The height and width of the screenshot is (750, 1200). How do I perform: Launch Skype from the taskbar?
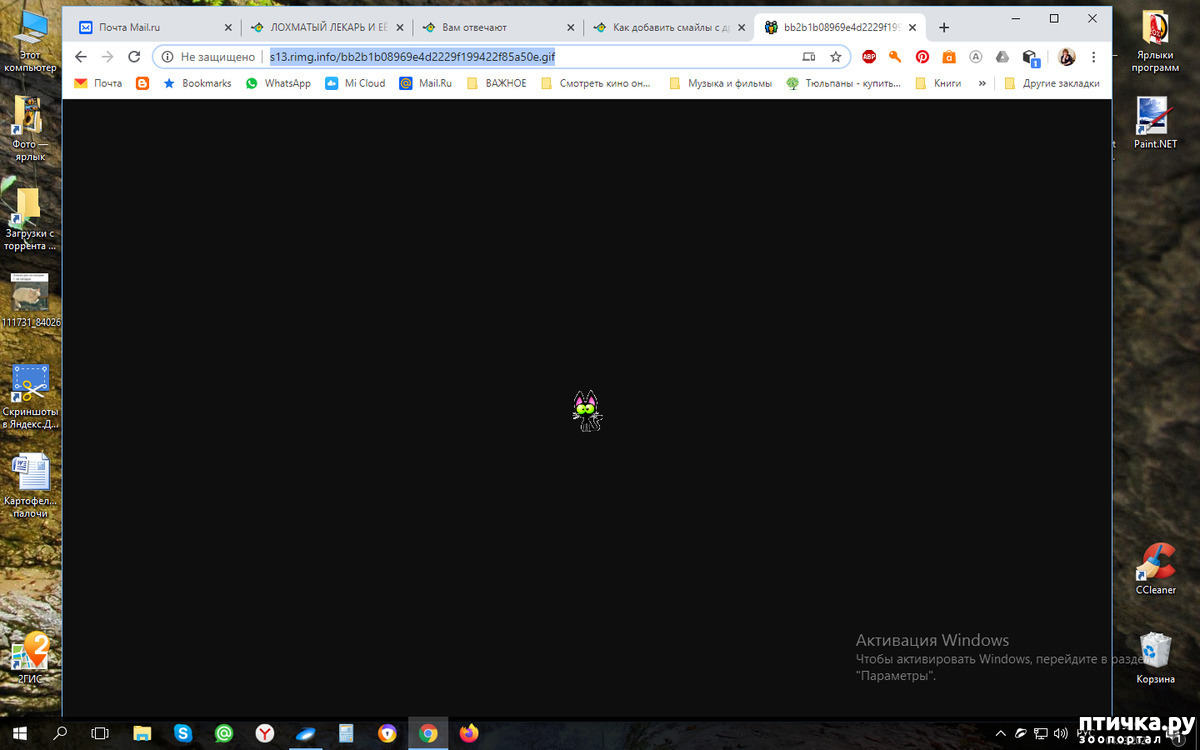[182, 733]
